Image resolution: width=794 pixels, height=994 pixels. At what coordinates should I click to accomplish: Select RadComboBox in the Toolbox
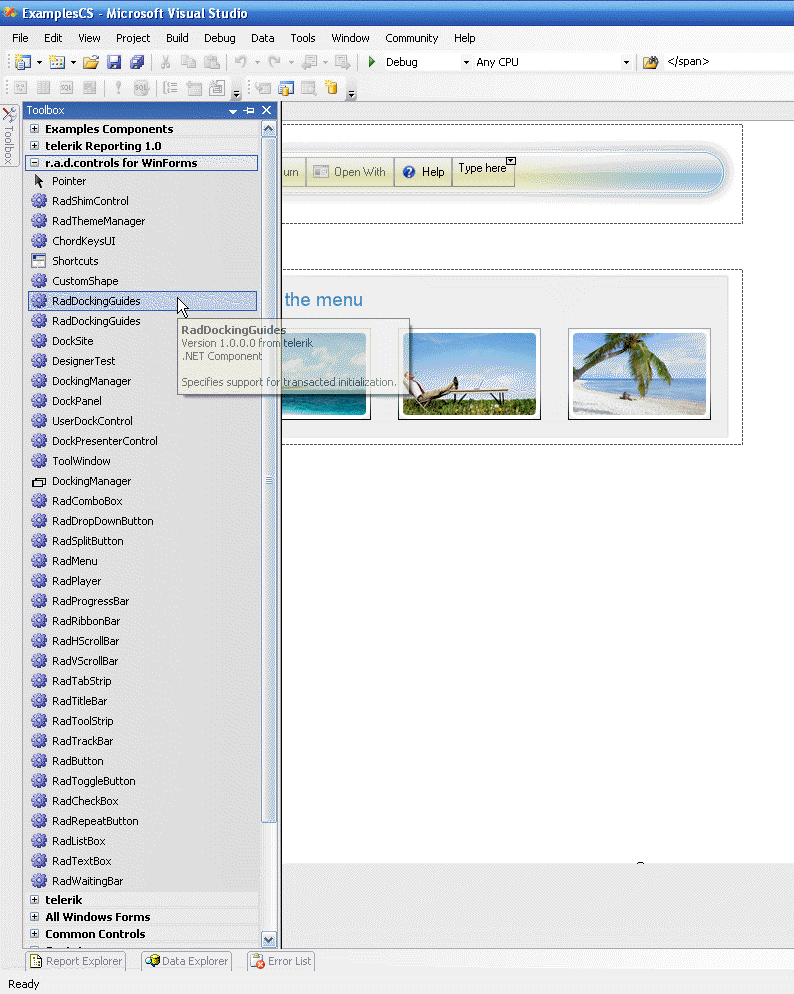142,501
